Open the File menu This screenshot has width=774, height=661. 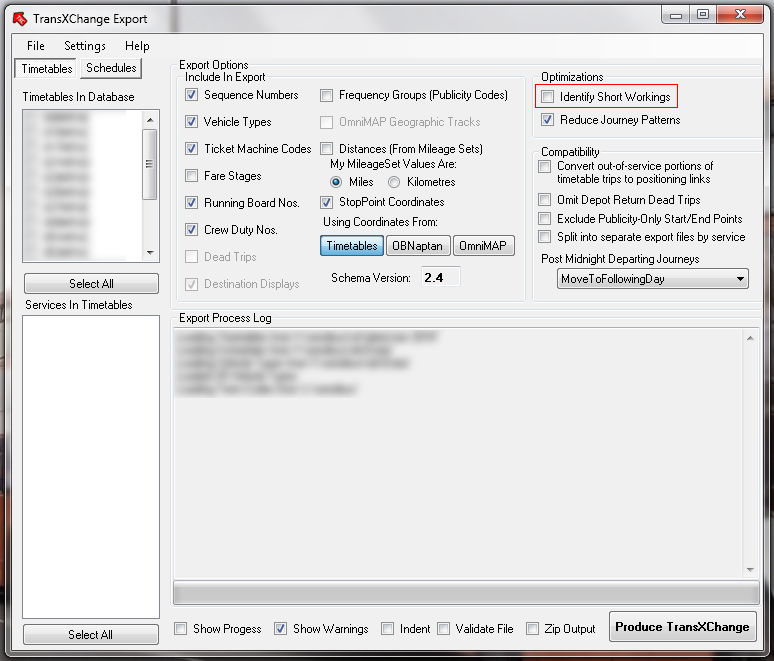(x=36, y=46)
